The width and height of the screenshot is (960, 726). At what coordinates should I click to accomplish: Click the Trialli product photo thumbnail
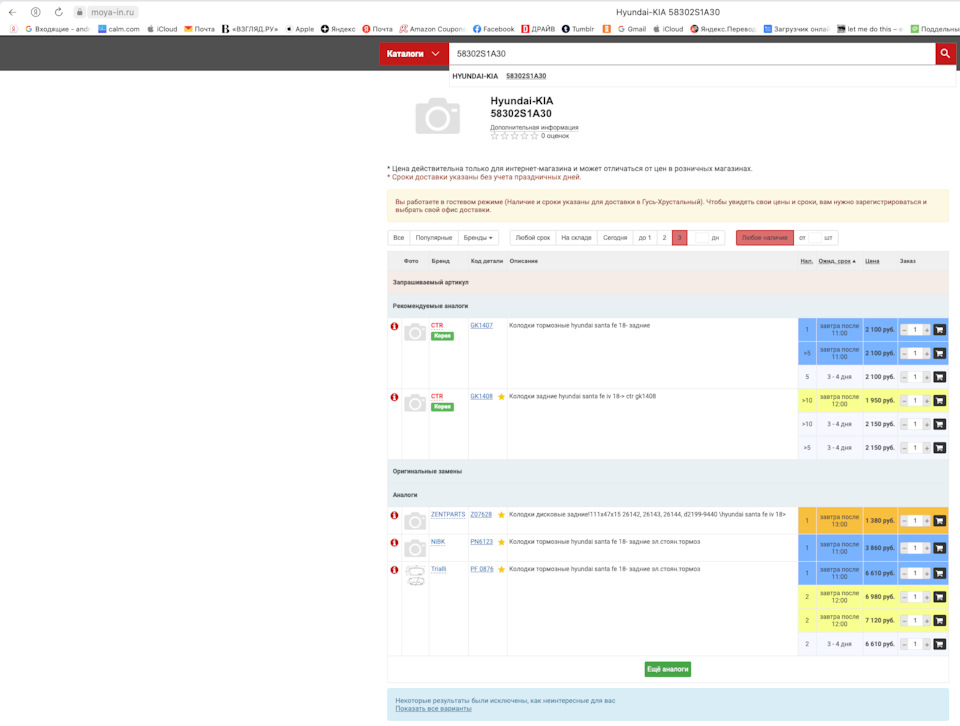click(x=415, y=575)
